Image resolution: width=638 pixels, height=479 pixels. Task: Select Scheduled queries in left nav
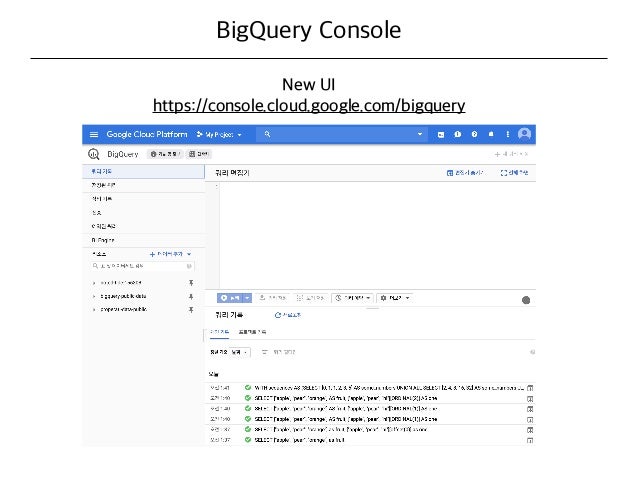tap(143, 226)
